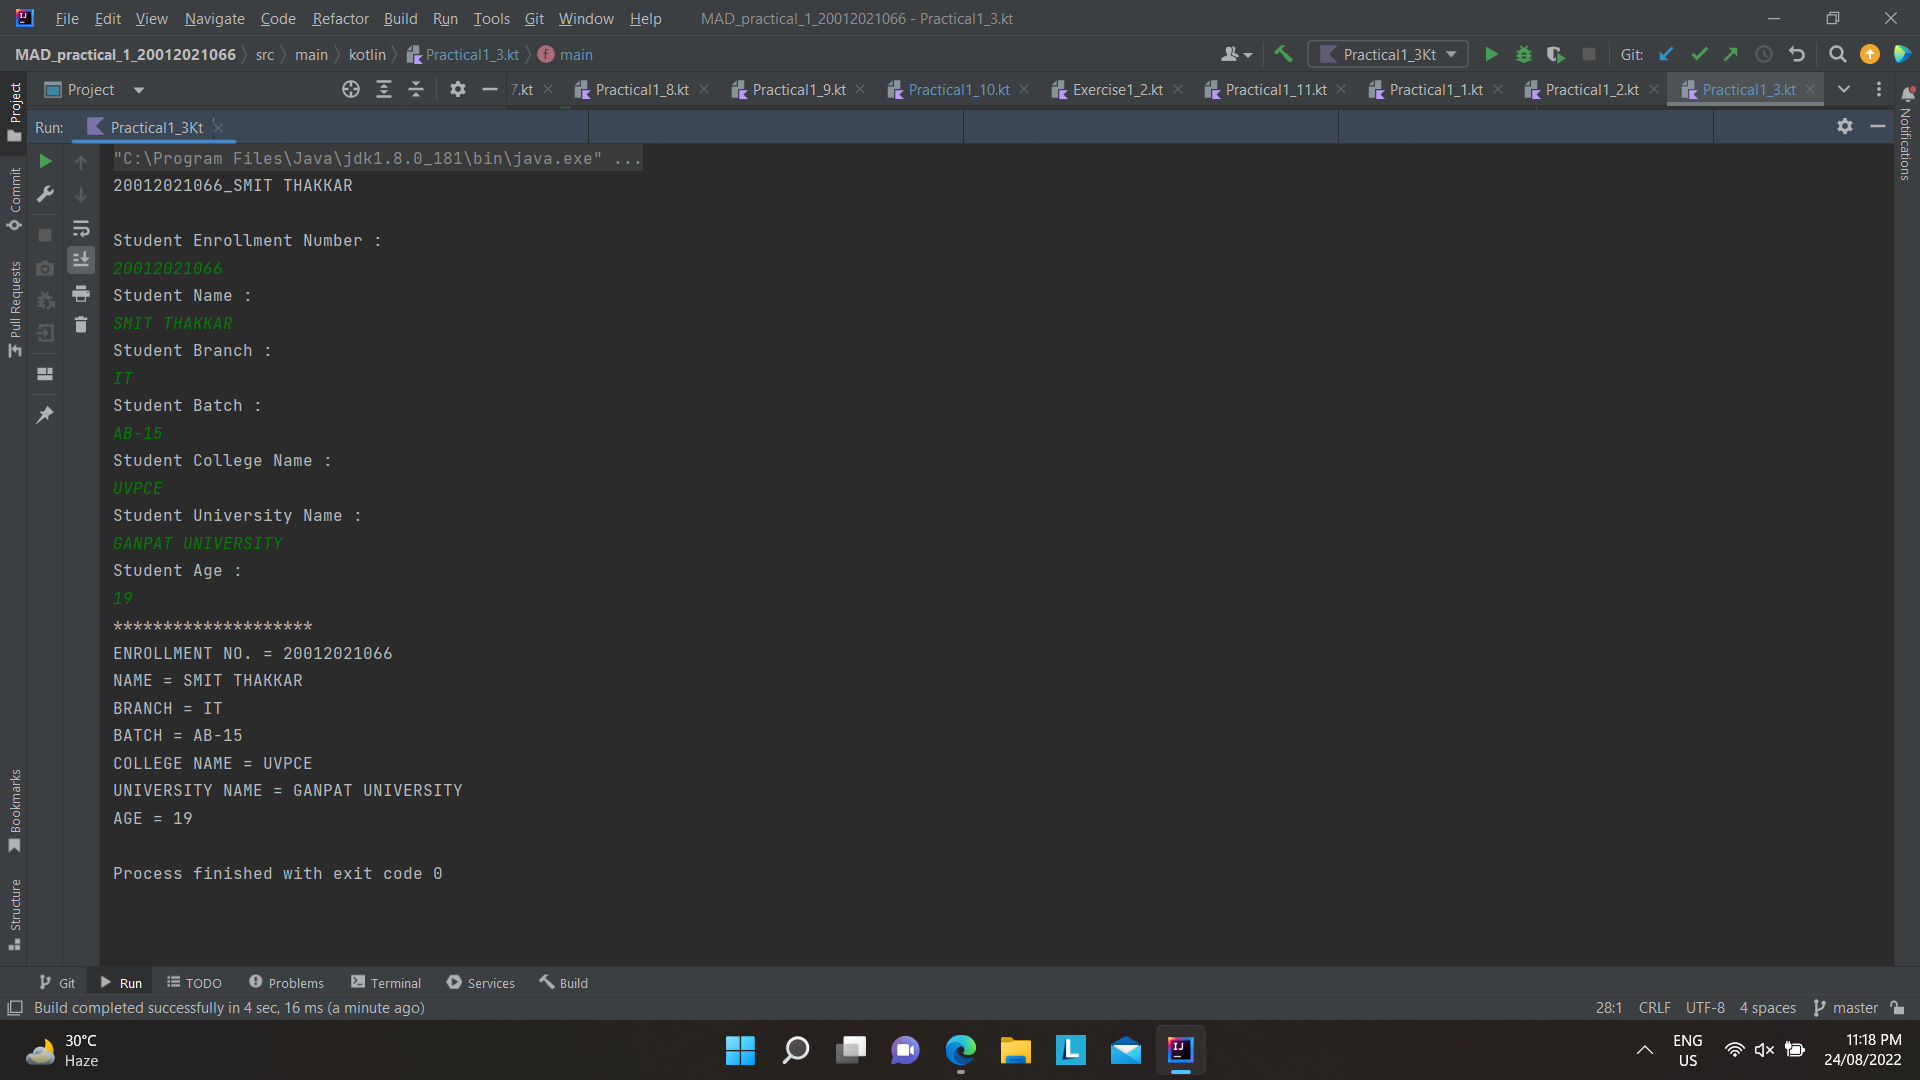Toggle Bookmarks tool window sidebar button
The height and width of the screenshot is (1080, 1920).
click(14, 811)
